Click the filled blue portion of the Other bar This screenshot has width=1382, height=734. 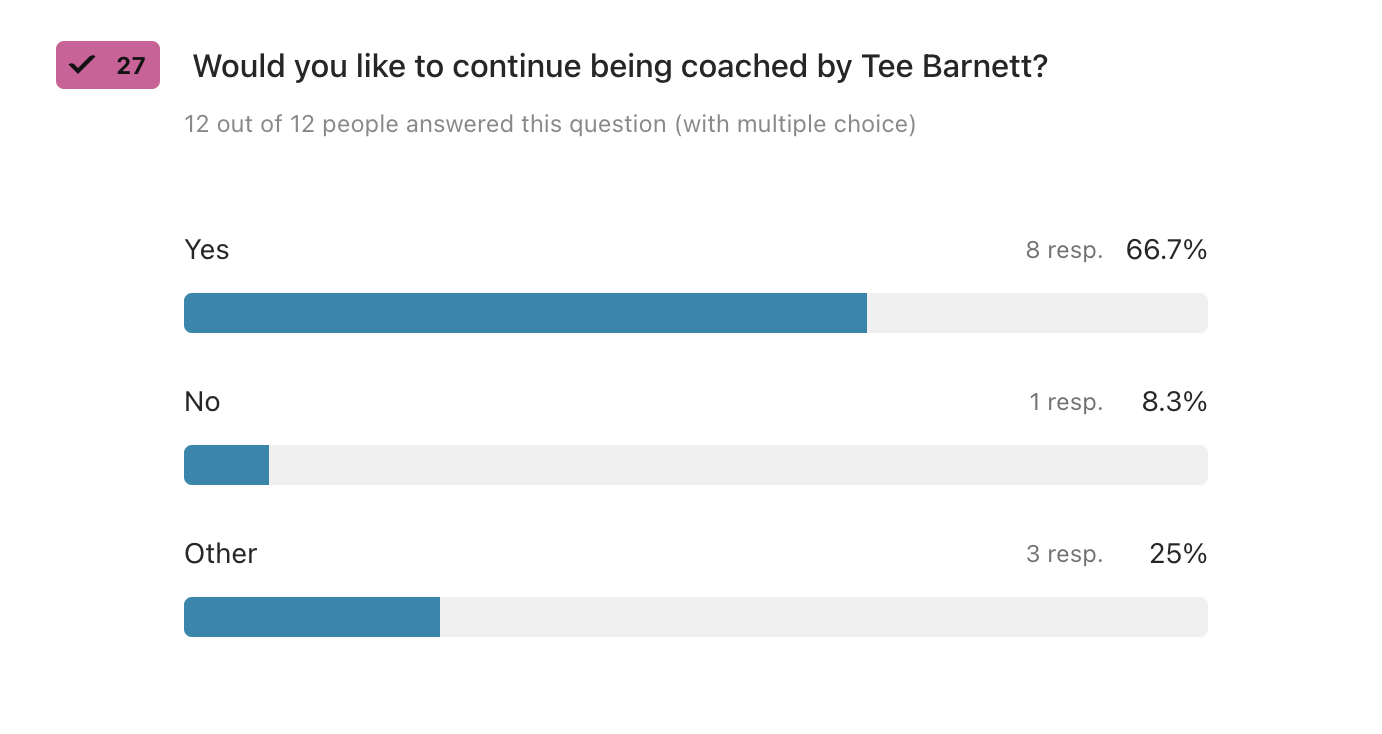[312, 617]
